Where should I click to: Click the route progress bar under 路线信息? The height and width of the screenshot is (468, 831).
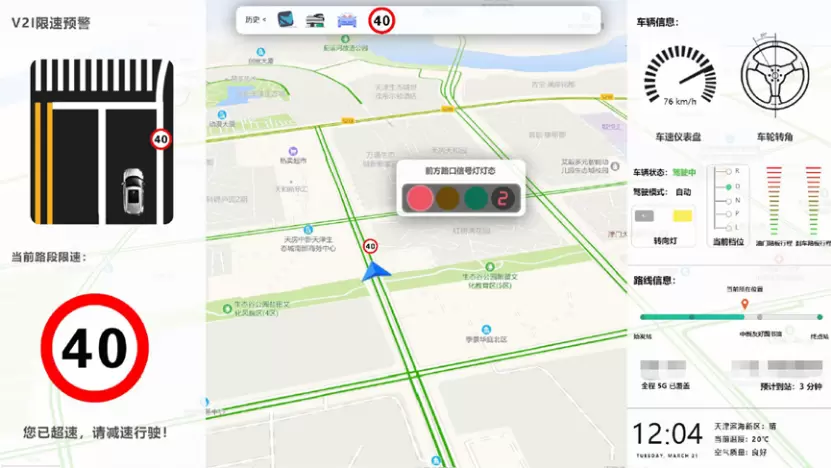click(731, 317)
